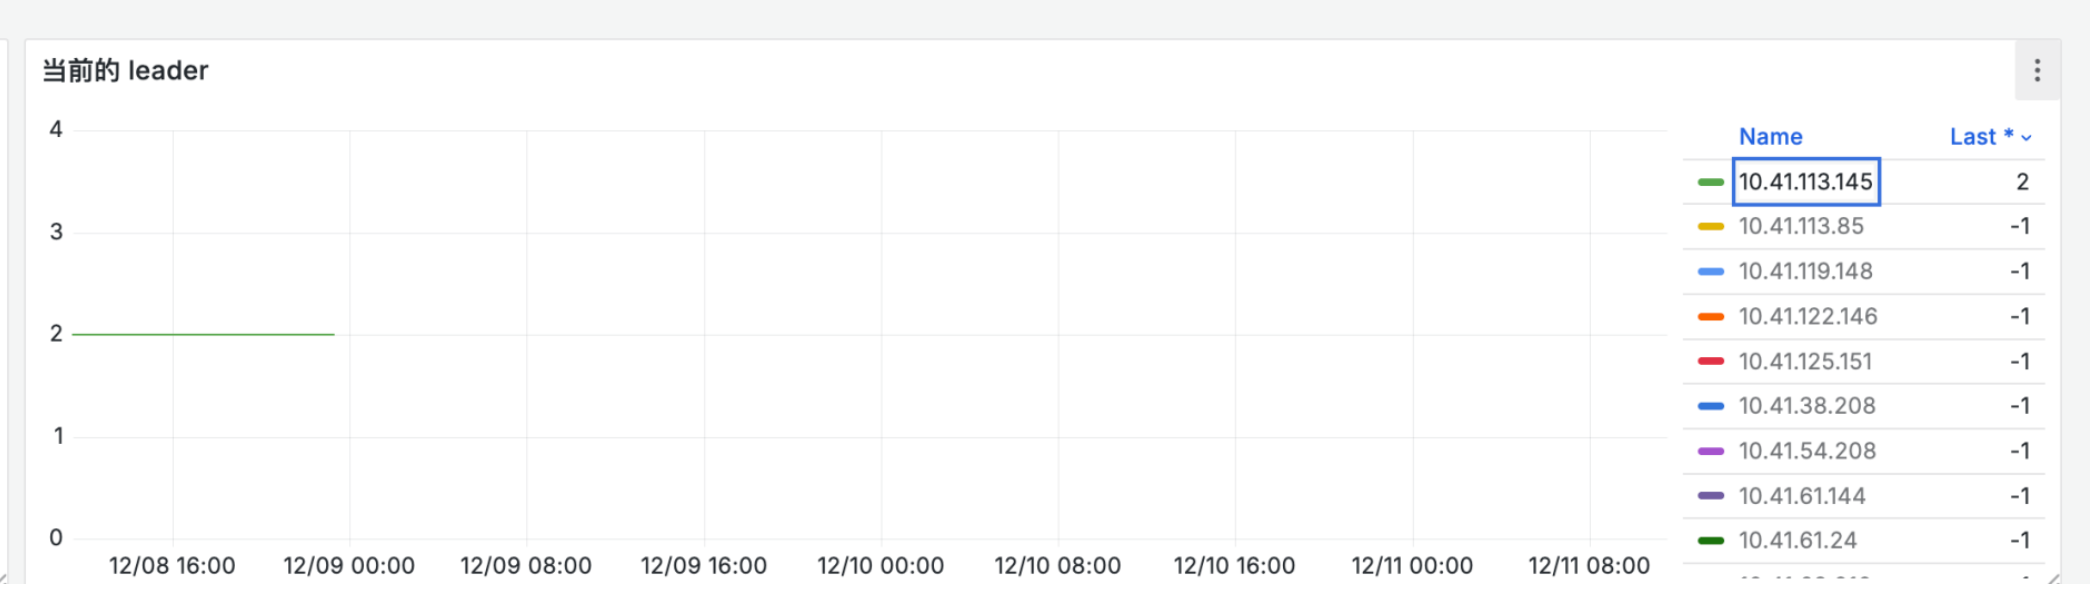Viewport: 2090px width, 590px height.
Task: Click the purple swatch for 10.41.61.144
Action: point(1710,496)
